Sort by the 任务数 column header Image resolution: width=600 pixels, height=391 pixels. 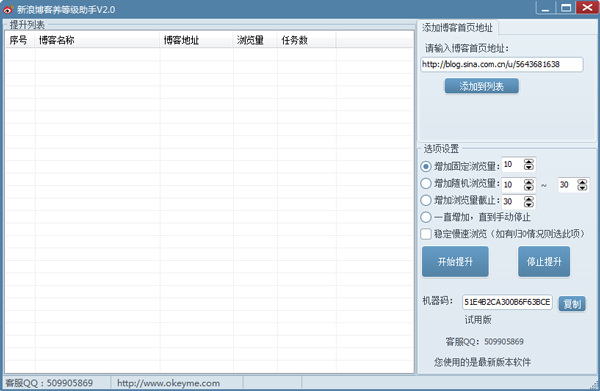pos(307,40)
